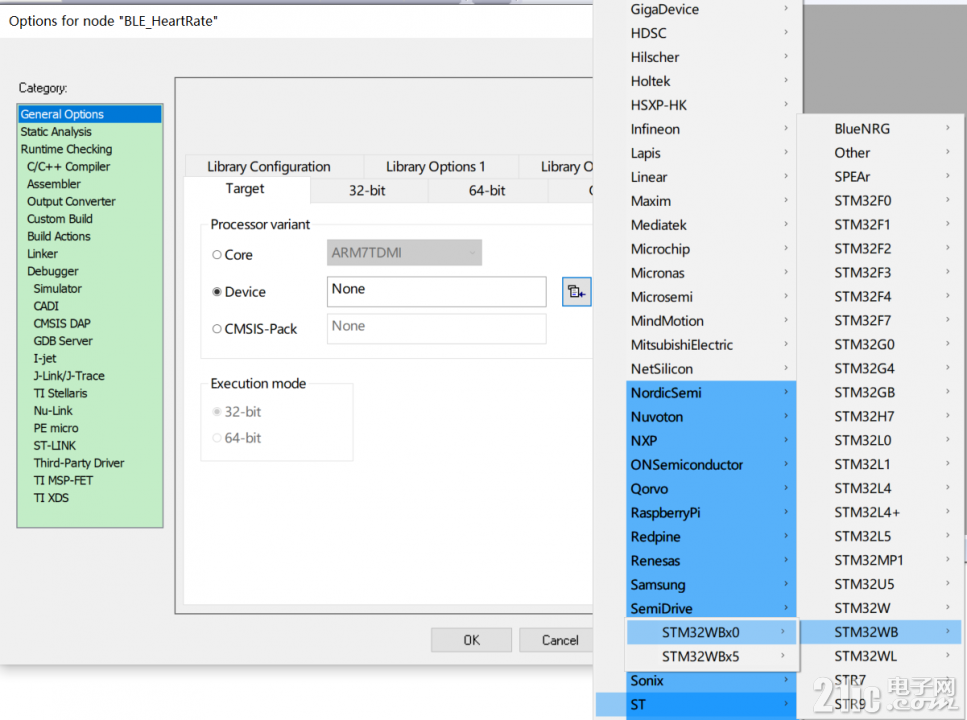Select the Core radio button

click(x=216, y=255)
